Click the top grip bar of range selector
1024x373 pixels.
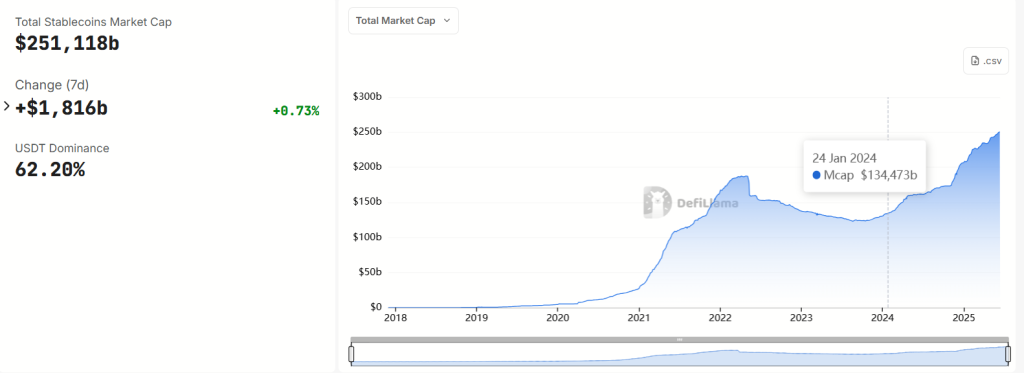coord(679,340)
